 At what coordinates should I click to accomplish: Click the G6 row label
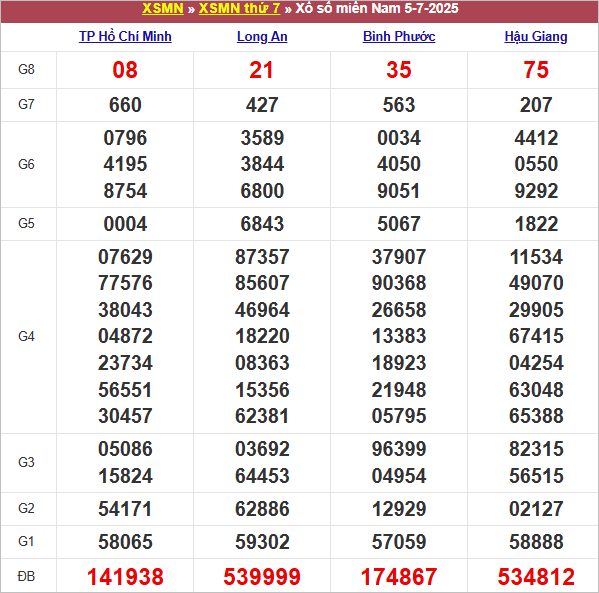point(26,165)
